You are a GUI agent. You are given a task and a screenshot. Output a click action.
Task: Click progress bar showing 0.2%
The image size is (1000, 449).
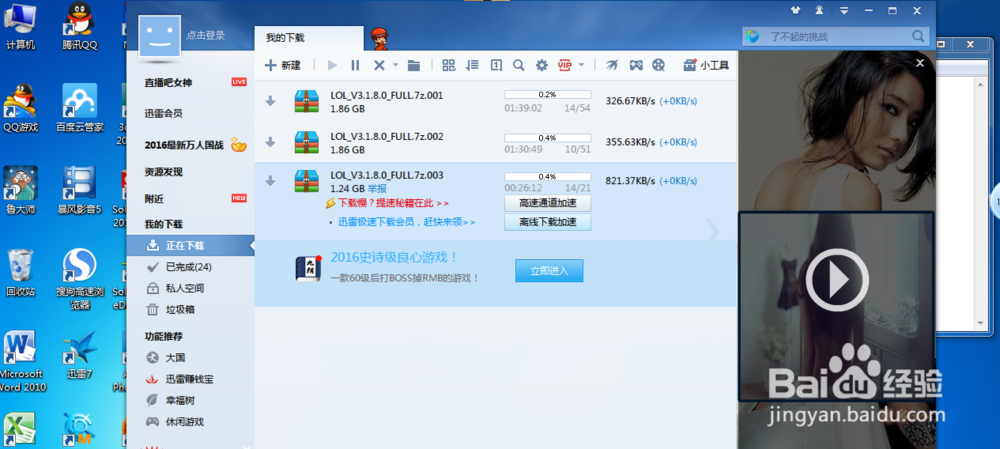click(x=547, y=94)
